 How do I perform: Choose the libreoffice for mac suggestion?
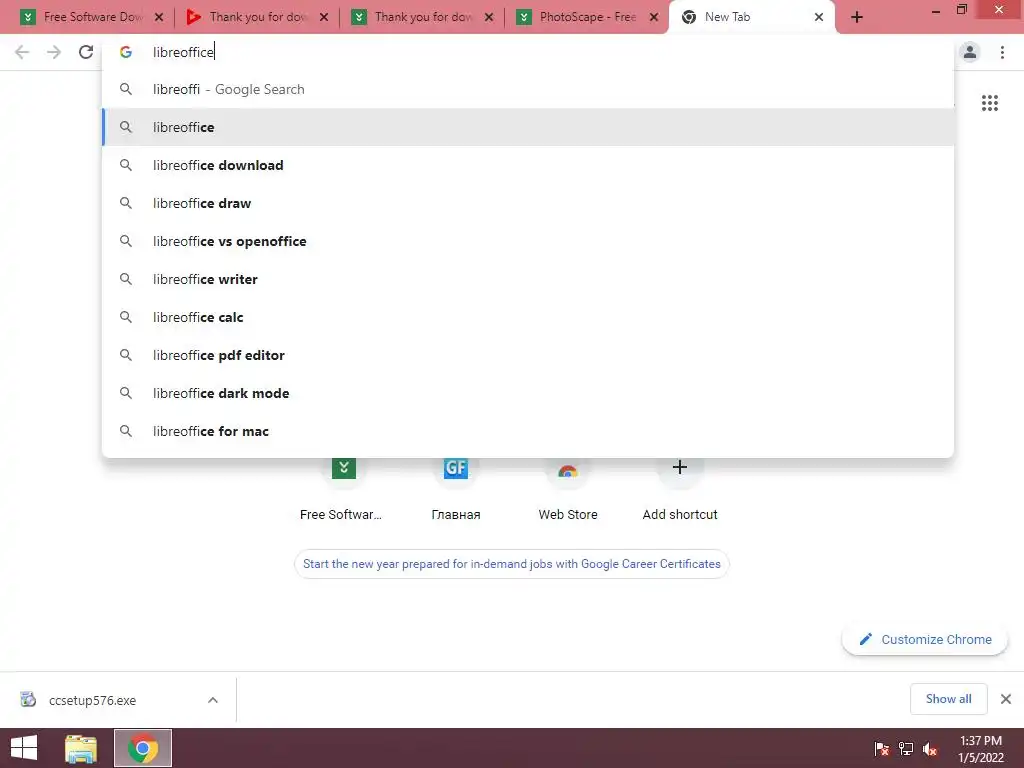[x=528, y=431]
